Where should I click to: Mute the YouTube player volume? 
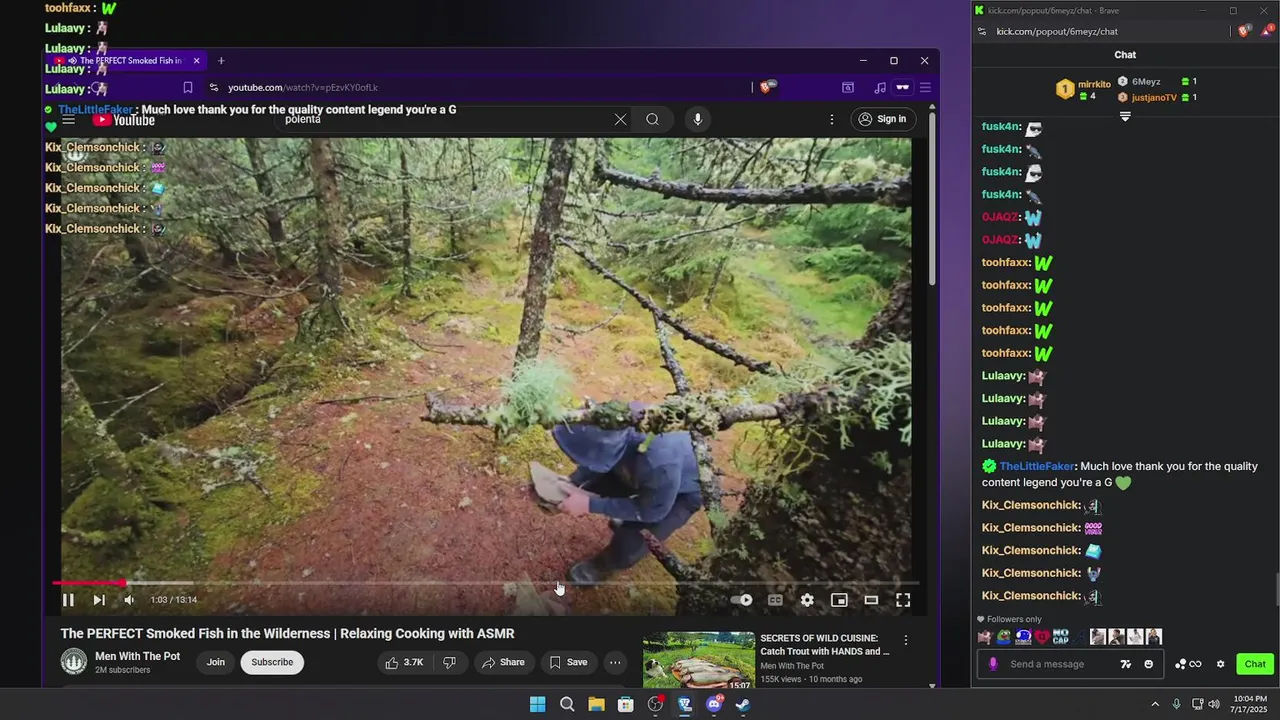pos(129,600)
